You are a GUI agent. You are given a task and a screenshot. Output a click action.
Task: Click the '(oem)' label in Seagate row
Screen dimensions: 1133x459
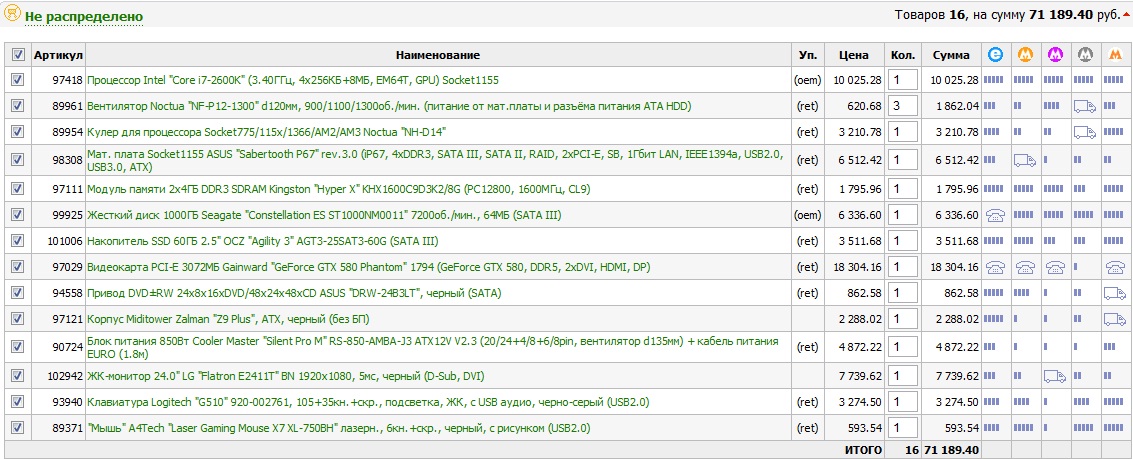pos(807,215)
